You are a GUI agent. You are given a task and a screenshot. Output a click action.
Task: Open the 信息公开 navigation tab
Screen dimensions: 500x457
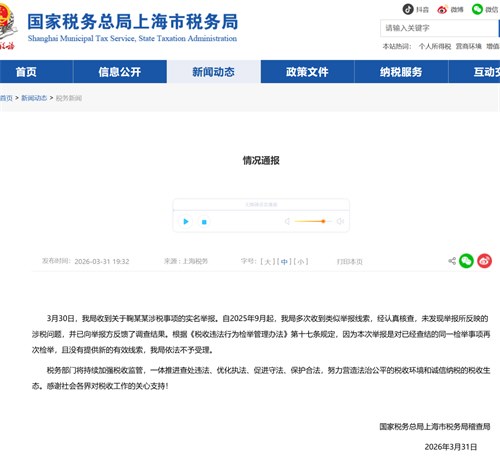click(x=120, y=72)
